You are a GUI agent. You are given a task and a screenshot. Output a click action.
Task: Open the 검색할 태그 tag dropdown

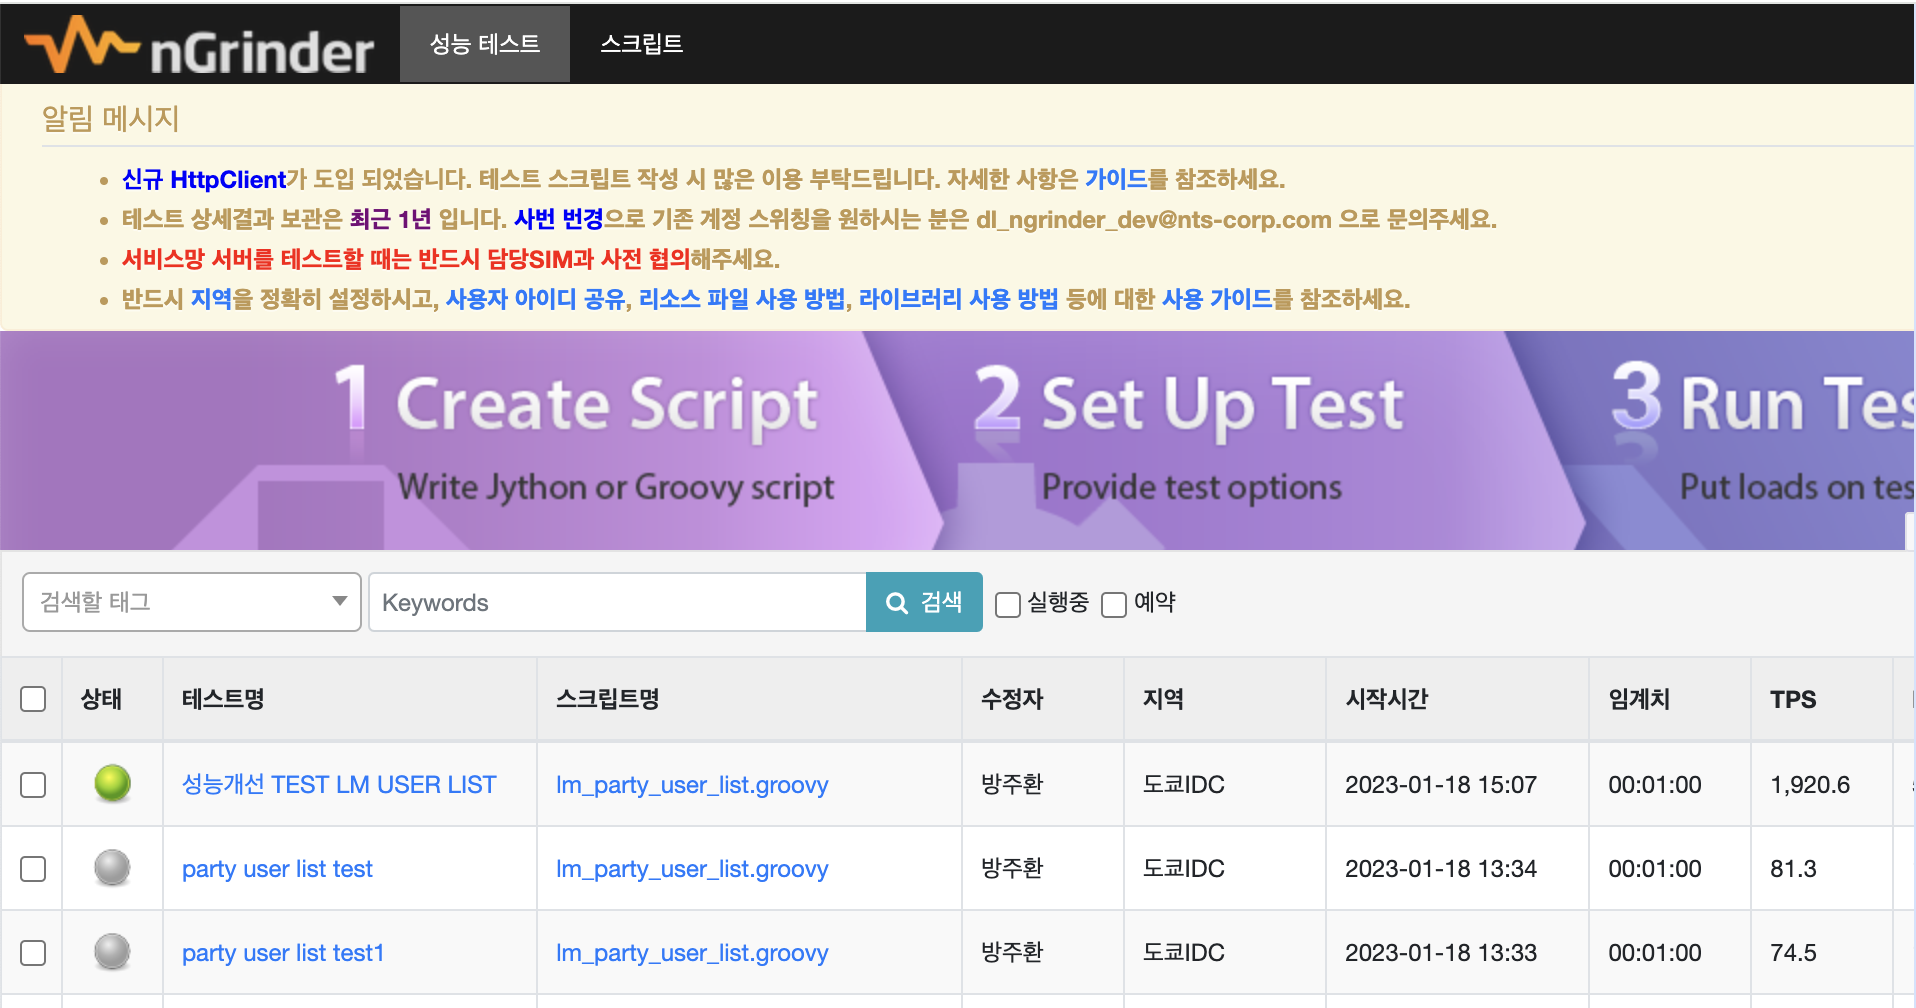pos(192,602)
